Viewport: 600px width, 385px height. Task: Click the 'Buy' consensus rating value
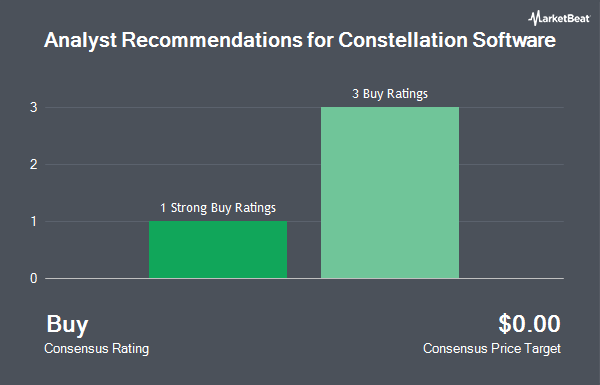pos(67,324)
